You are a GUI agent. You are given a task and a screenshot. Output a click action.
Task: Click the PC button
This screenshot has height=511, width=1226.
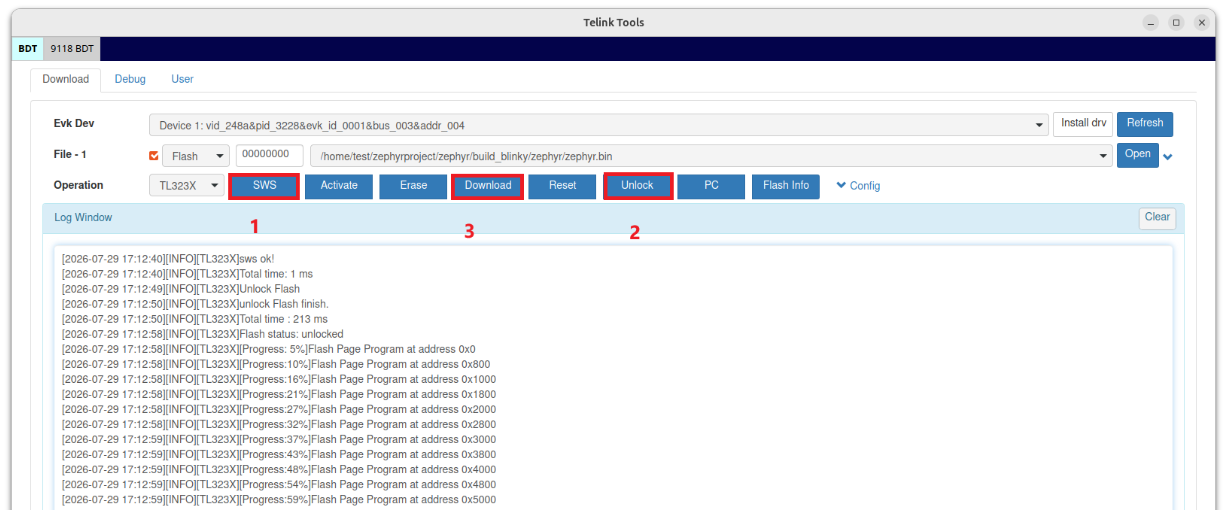point(711,186)
